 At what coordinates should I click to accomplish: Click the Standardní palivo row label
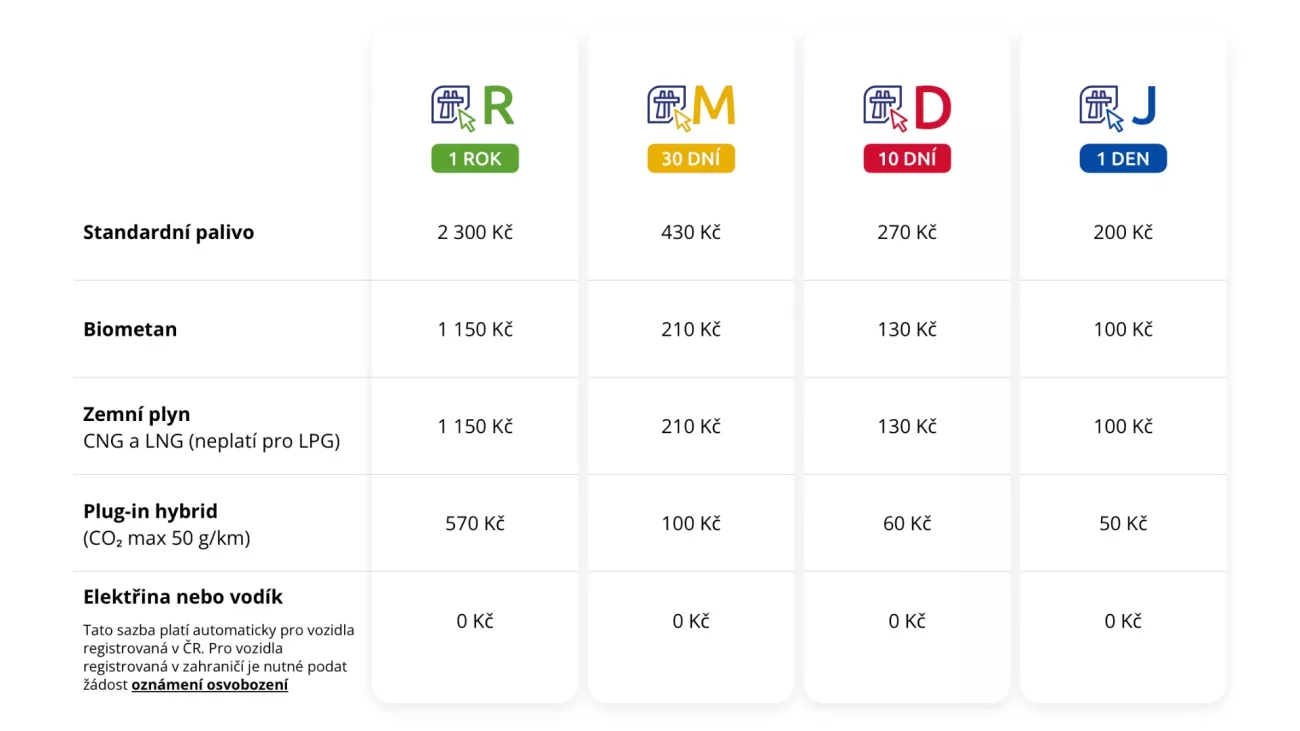point(168,232)
